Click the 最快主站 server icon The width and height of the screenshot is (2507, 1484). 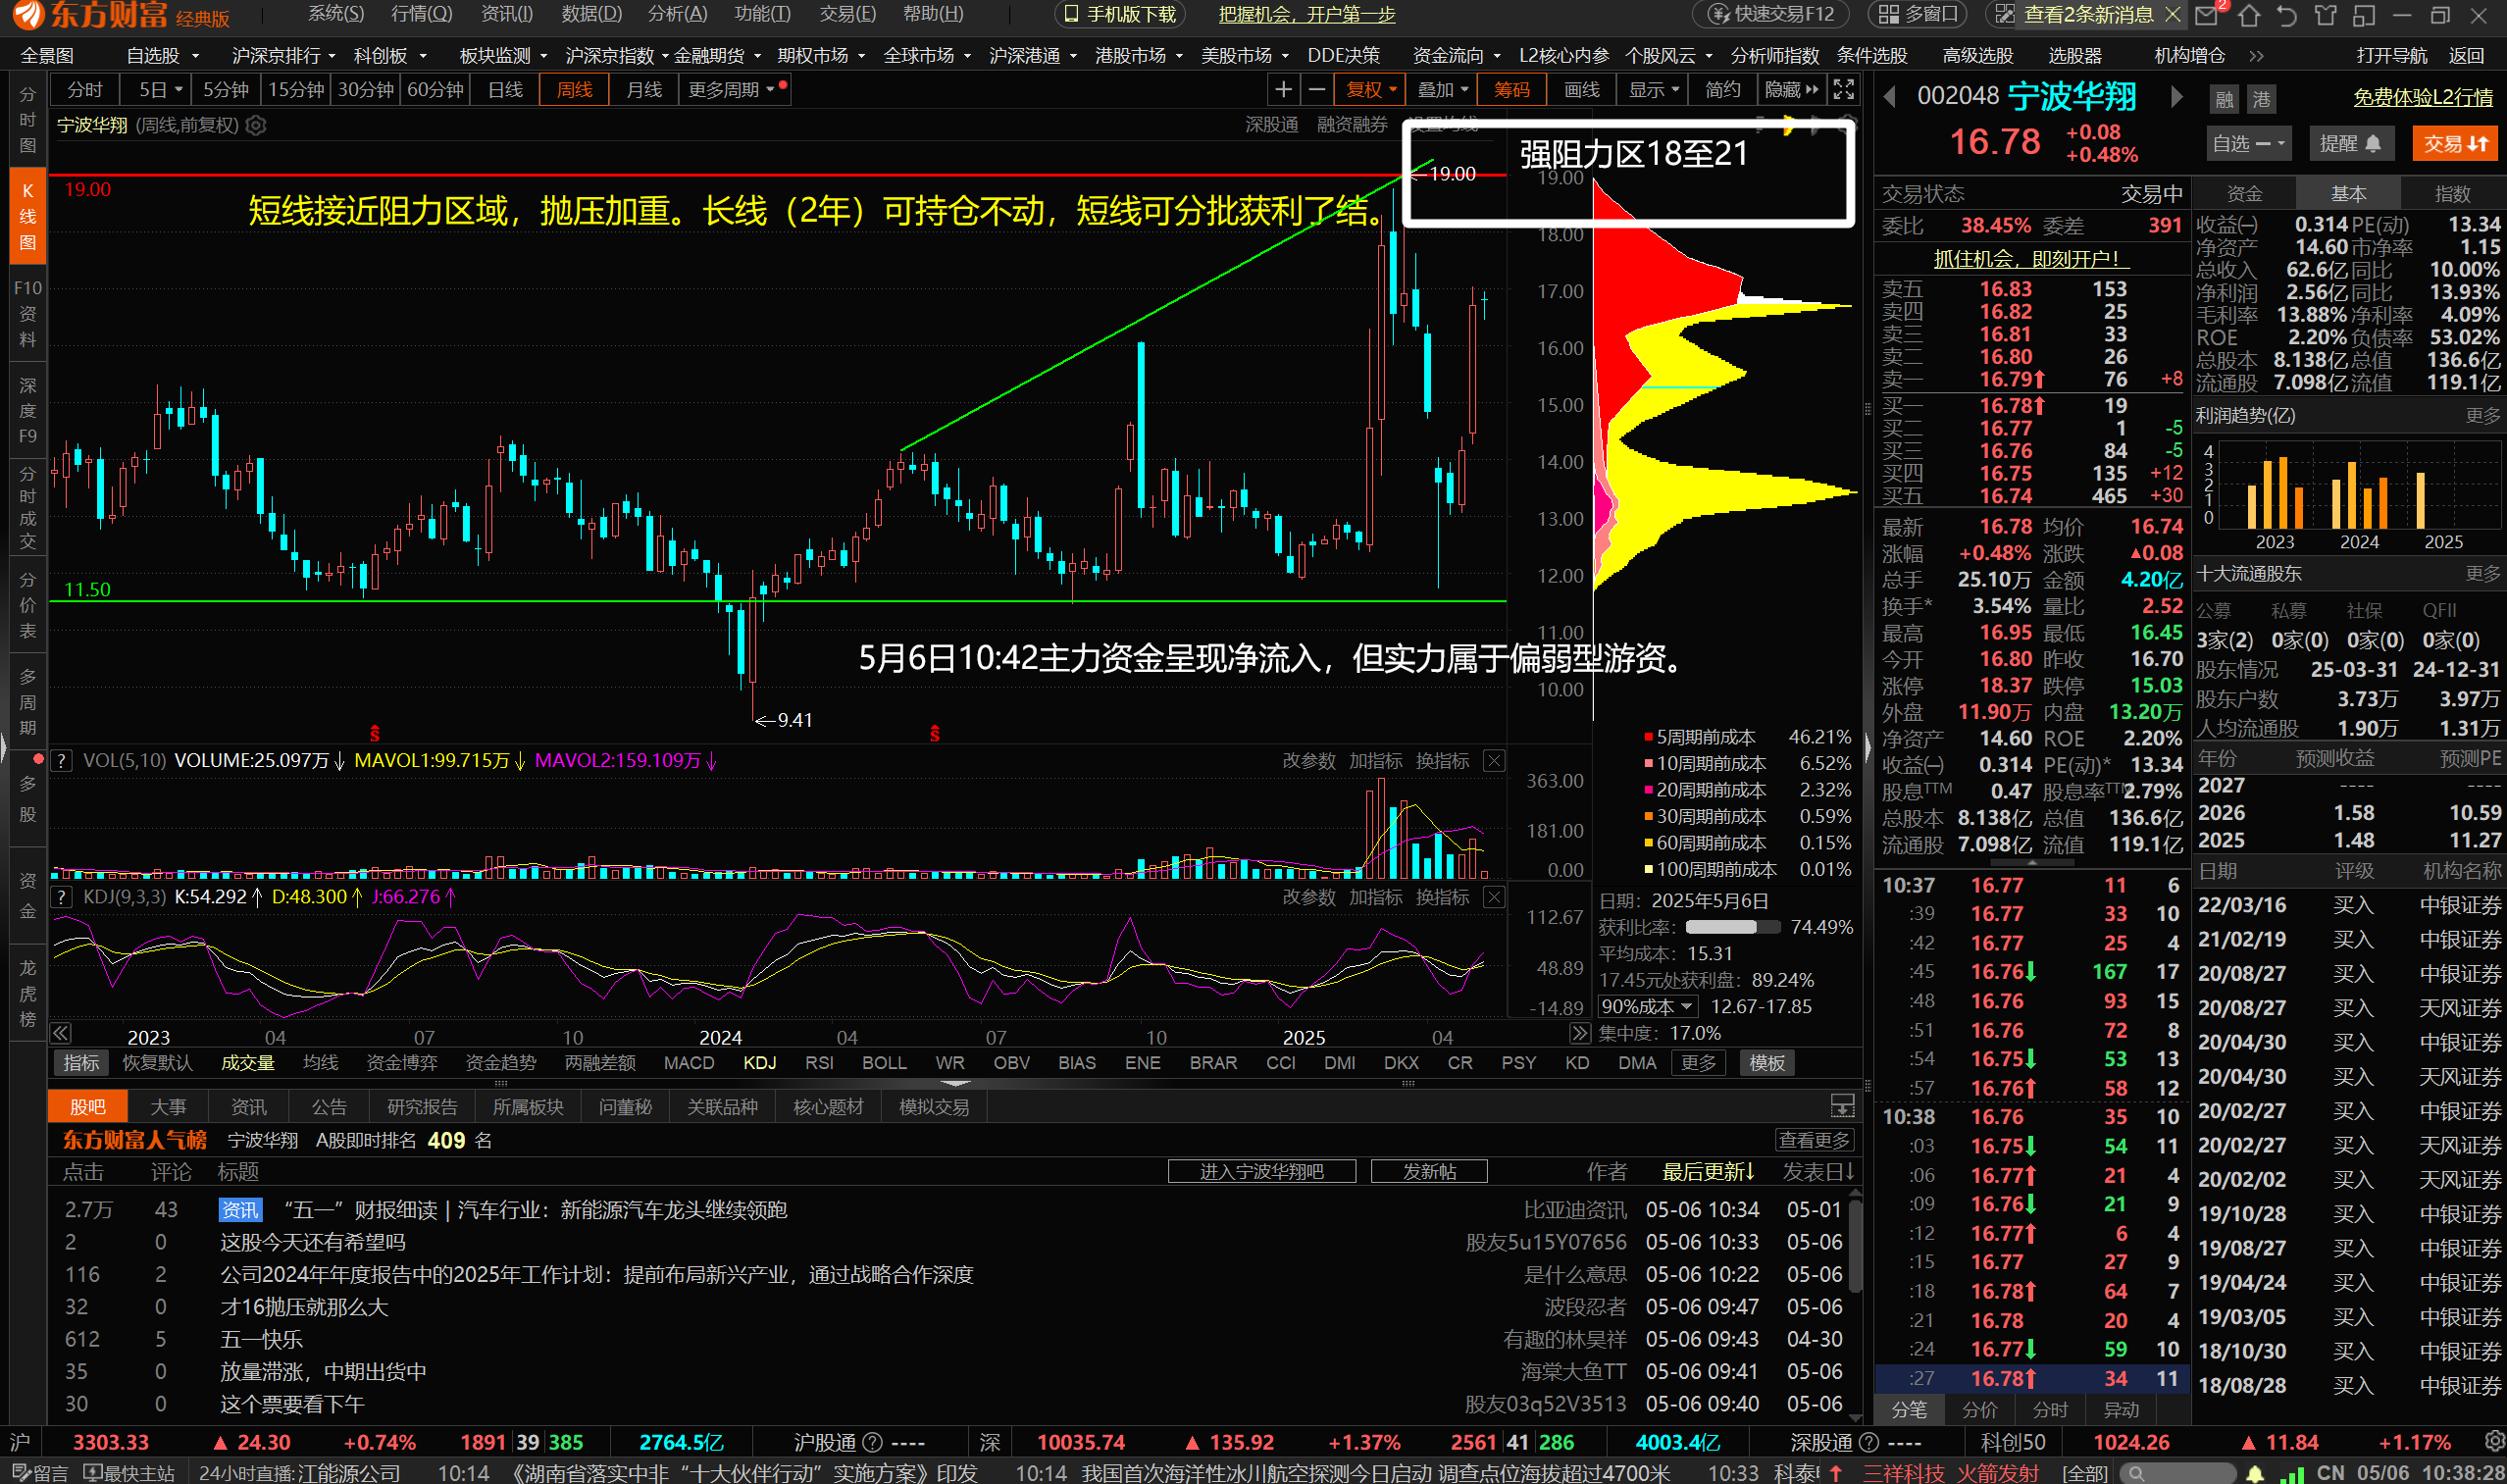[x=129, y=1474]
